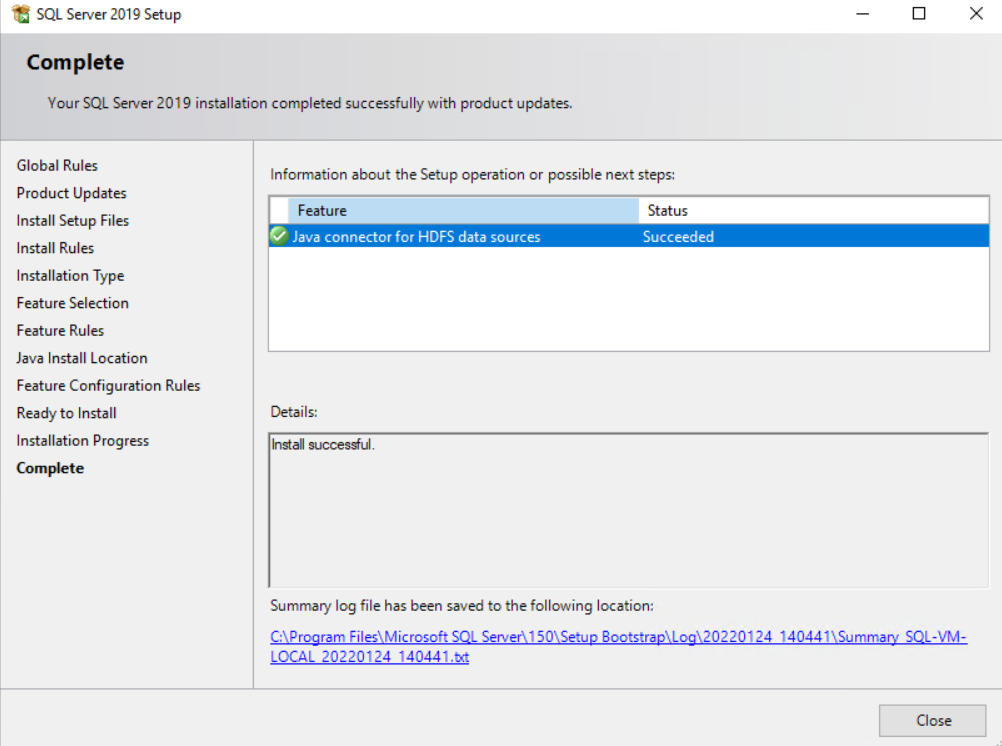Click the Complete page heading
Viewport: 1002px width, 746px height.
coord(75,62)
